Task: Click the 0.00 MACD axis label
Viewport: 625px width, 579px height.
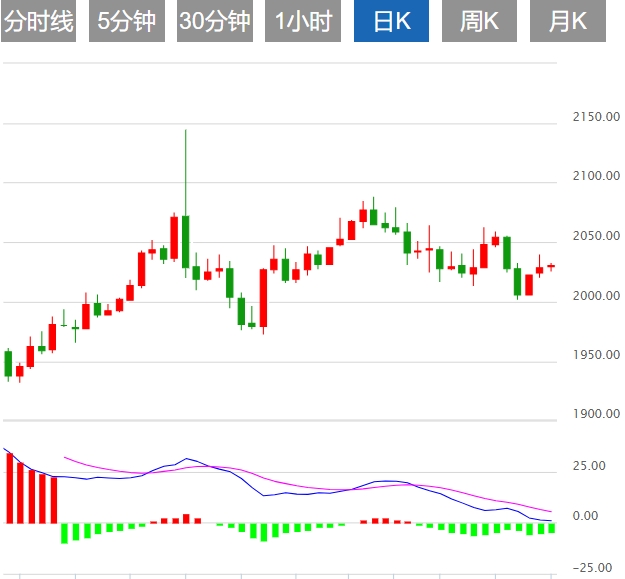Action: click(x=585, y=516)
